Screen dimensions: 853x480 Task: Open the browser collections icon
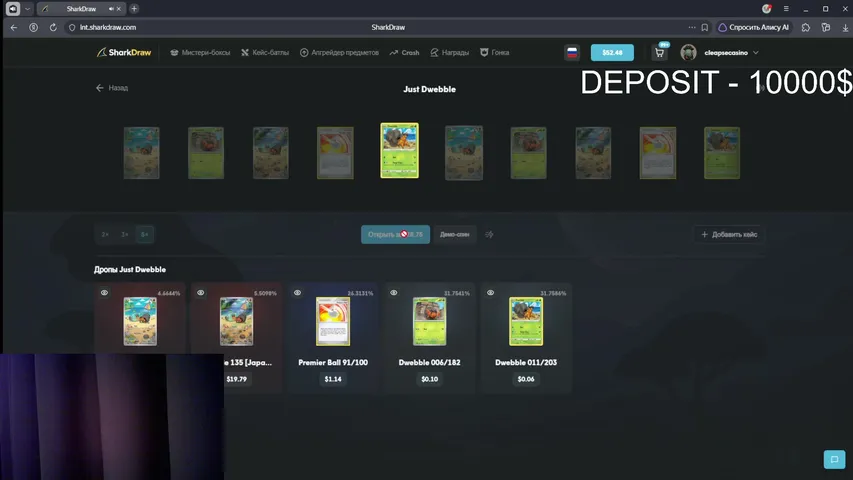click(x=826, y=27)
